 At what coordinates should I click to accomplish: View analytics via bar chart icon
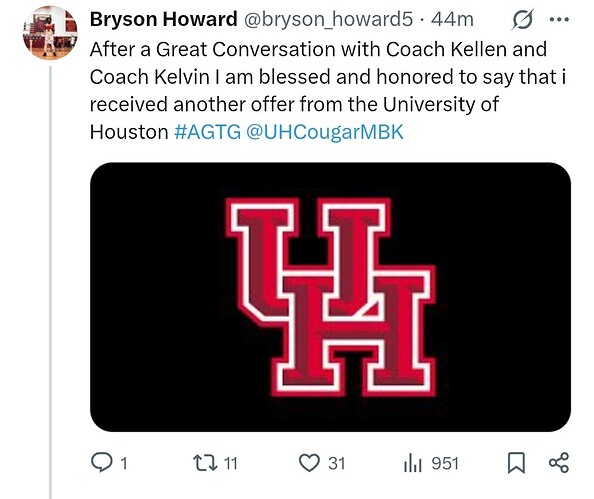tap(413, 463)
